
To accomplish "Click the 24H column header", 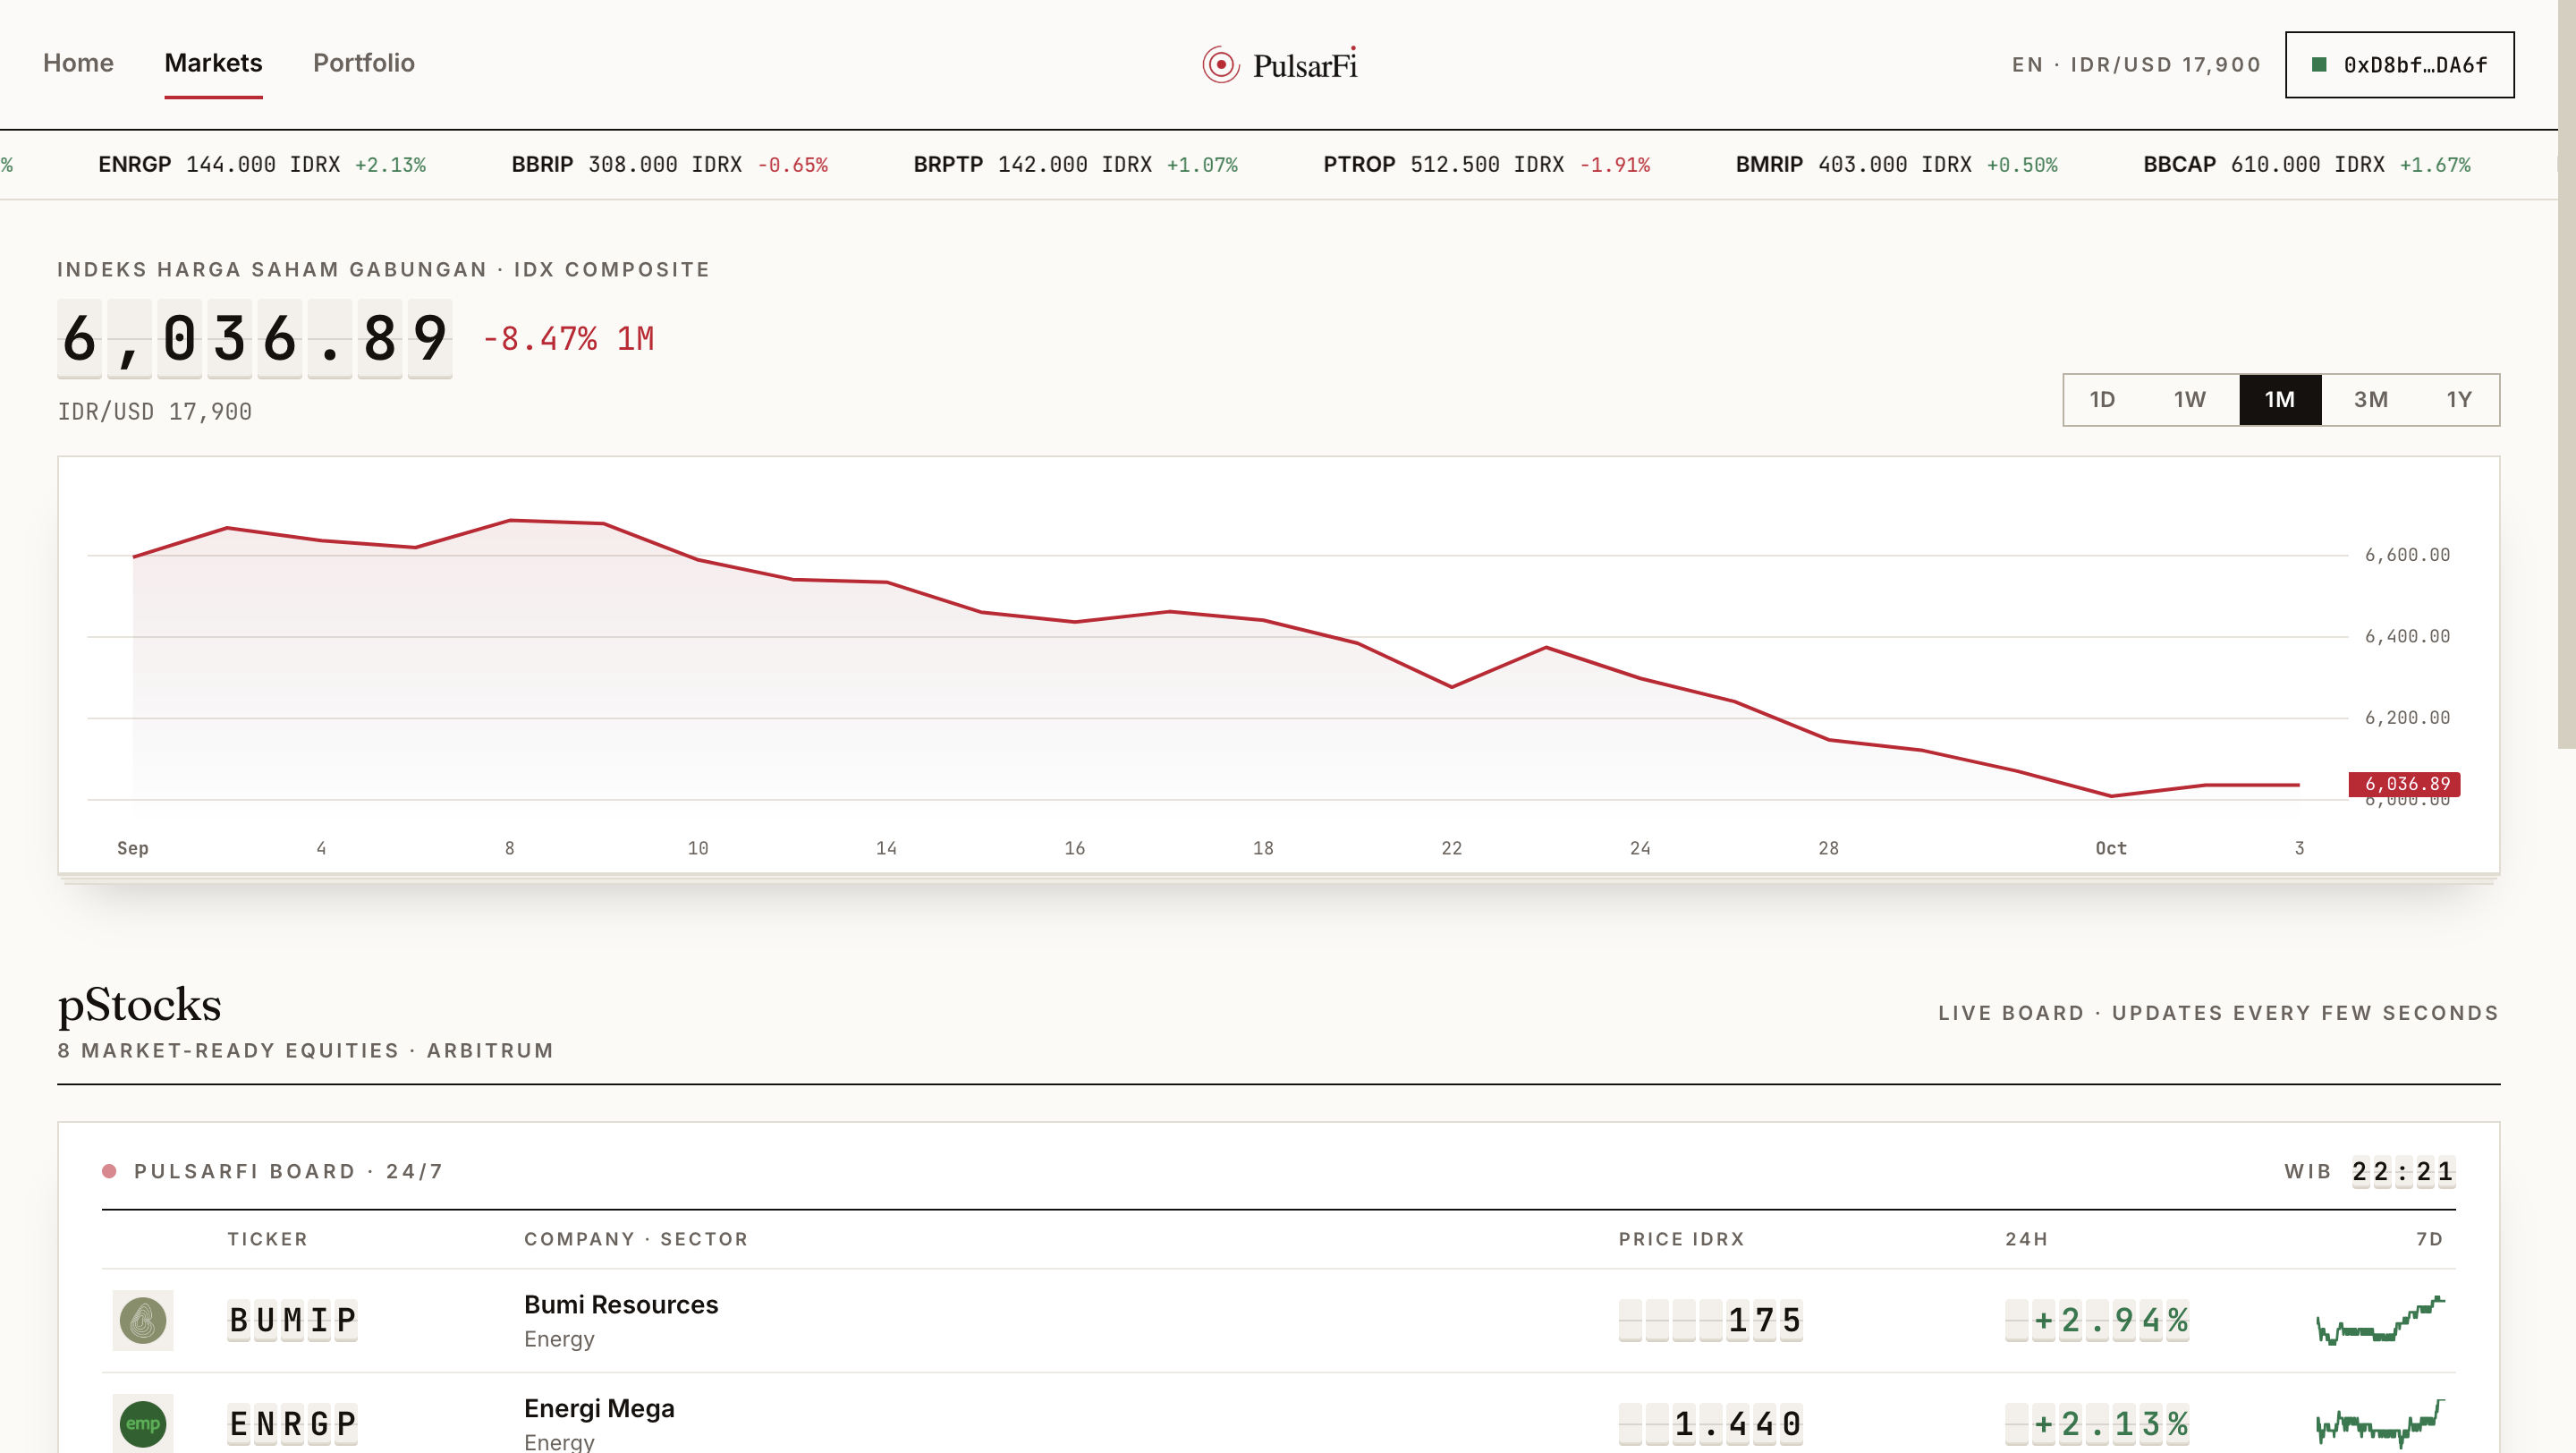I will (x=2027, y=1239).
